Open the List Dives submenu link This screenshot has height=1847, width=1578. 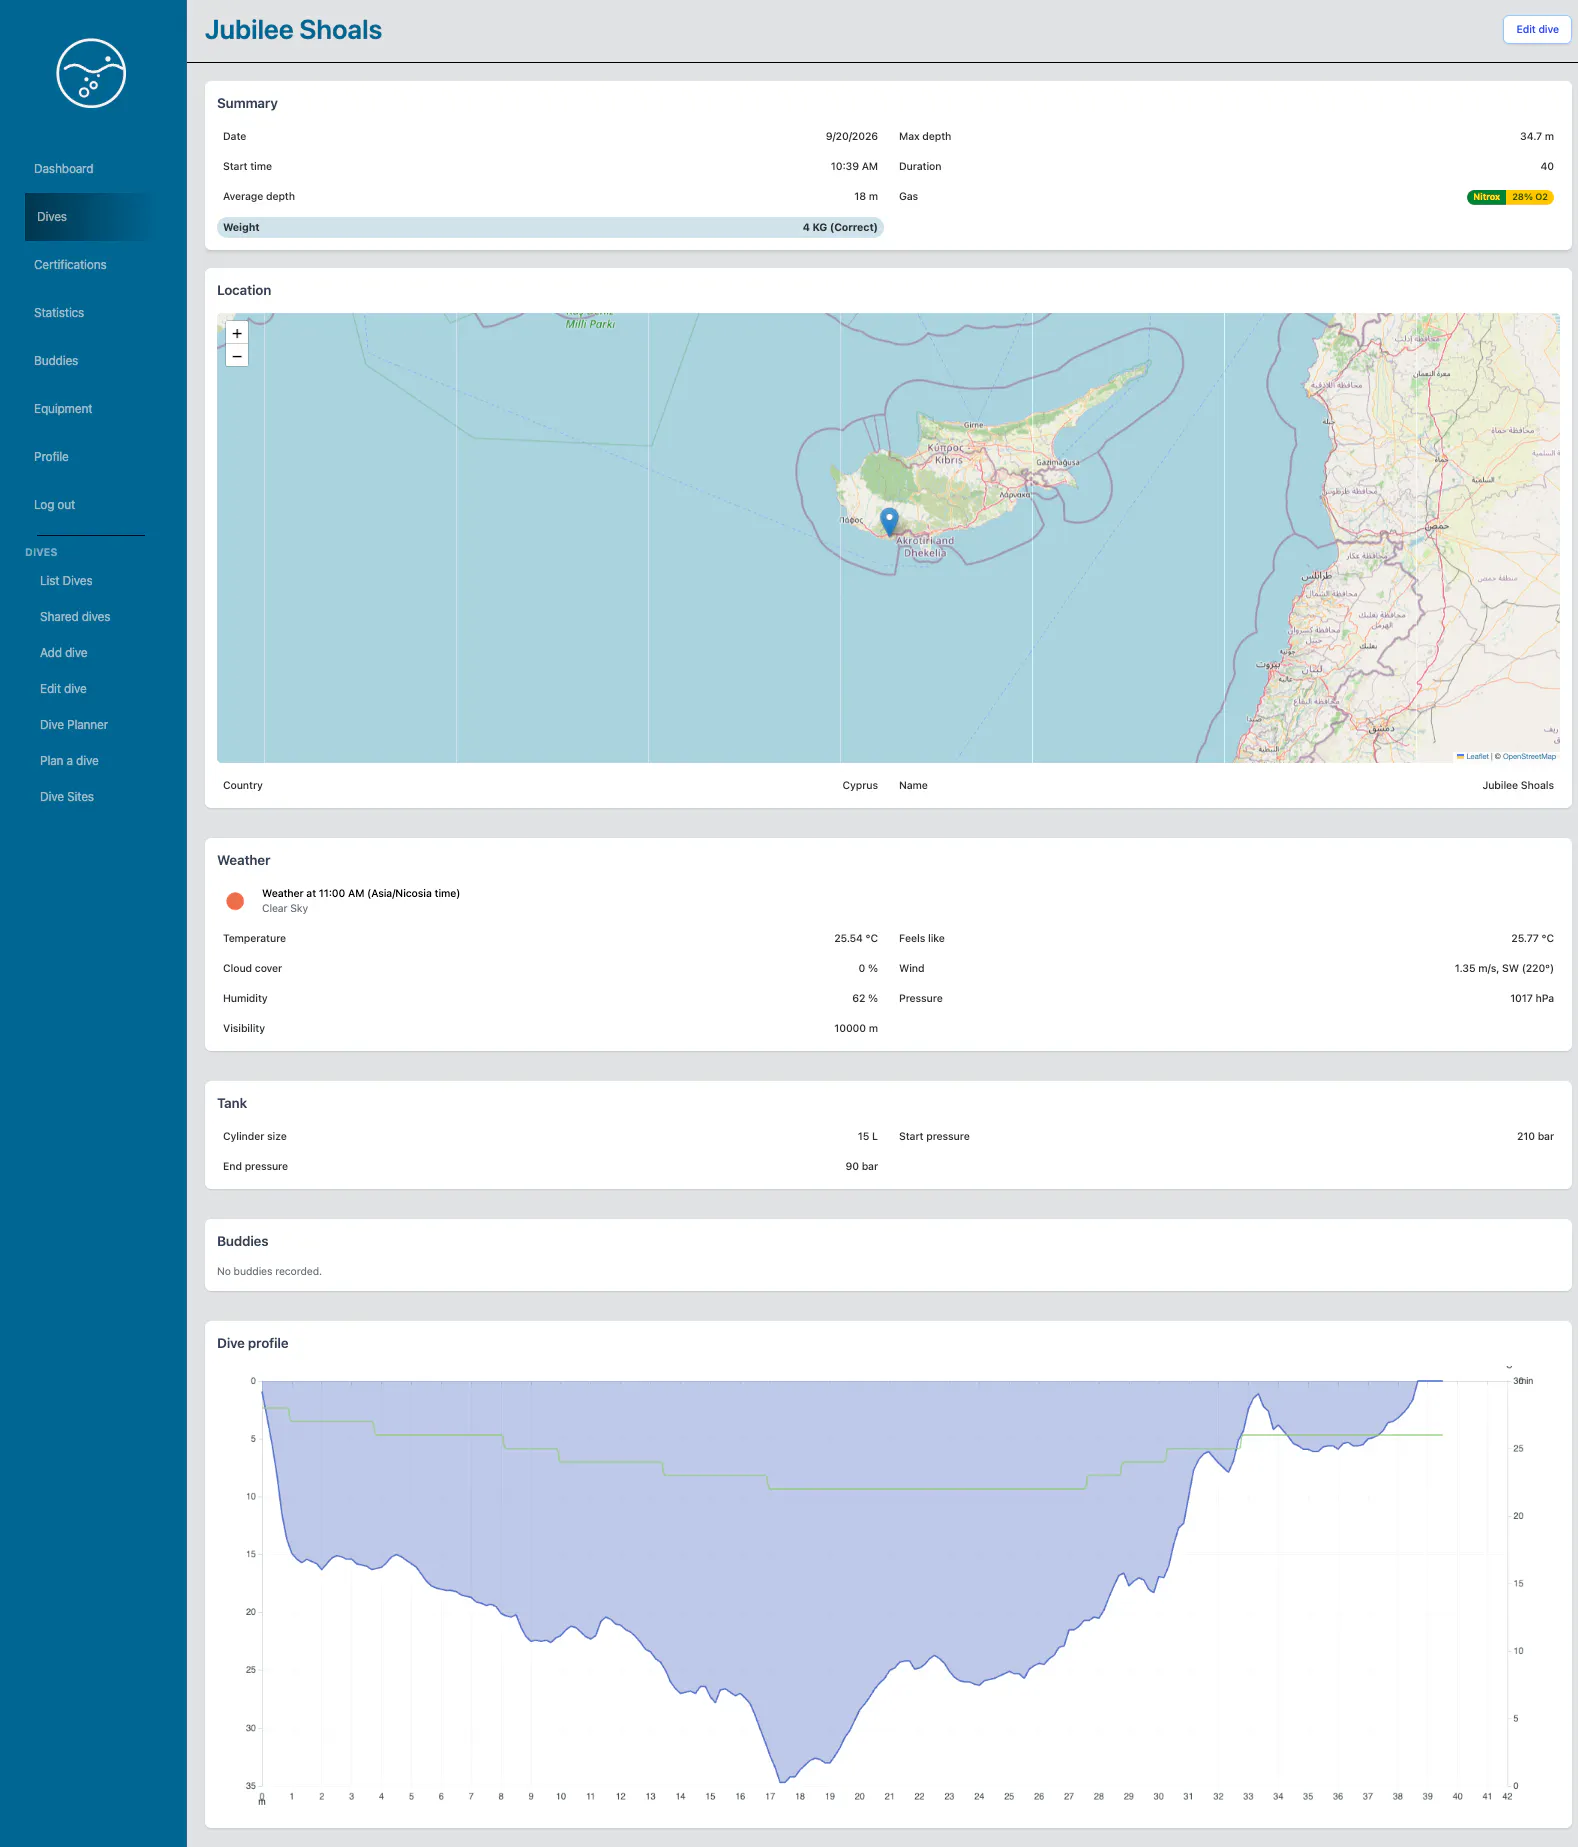point(66,581)
